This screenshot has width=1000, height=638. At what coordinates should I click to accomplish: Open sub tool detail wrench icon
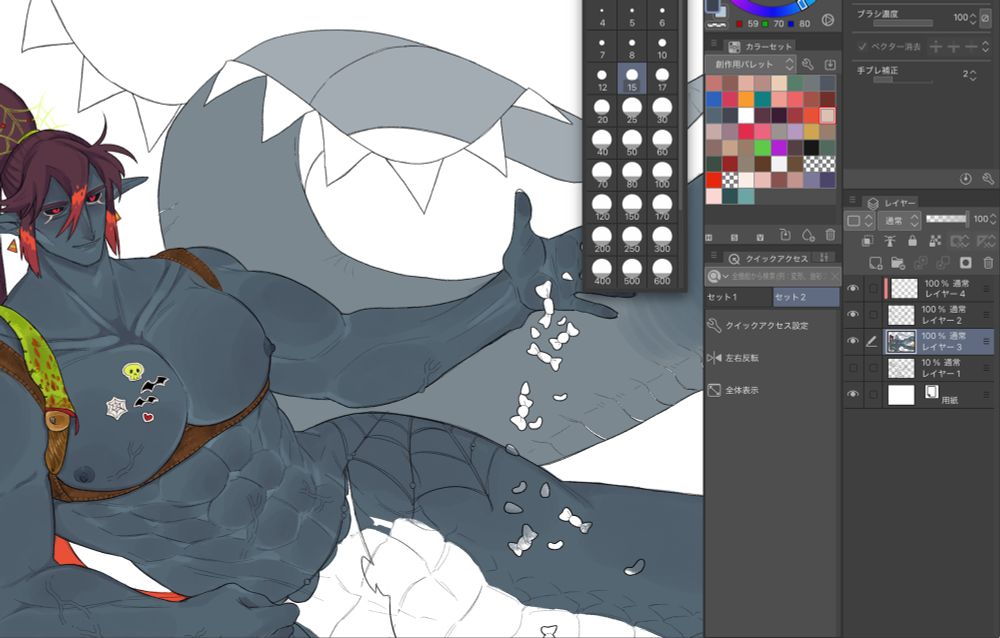coord(988,179)
